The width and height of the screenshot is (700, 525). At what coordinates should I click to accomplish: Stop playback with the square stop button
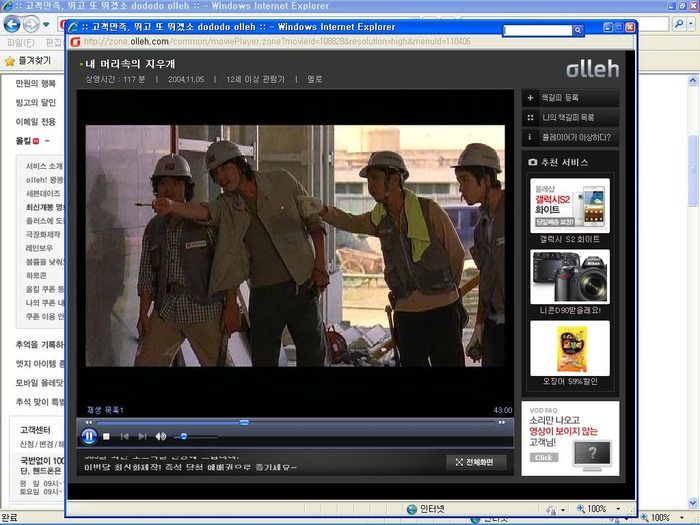[x=106, y=437]
